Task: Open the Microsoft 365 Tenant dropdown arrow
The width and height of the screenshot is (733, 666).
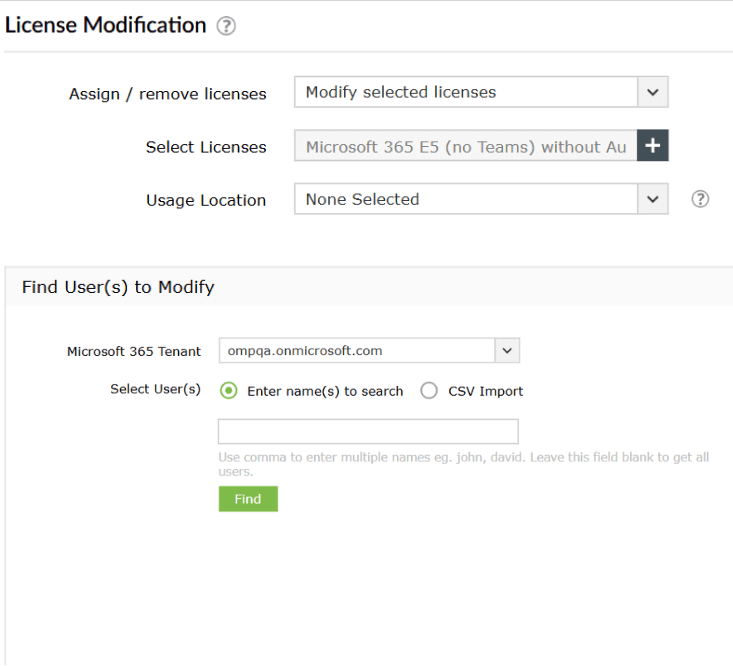Action: coord(507,351)
